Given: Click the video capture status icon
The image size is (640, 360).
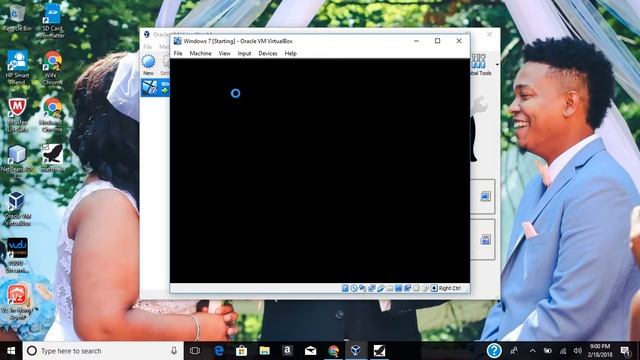Looking at the screenshot, I should 407,288.
